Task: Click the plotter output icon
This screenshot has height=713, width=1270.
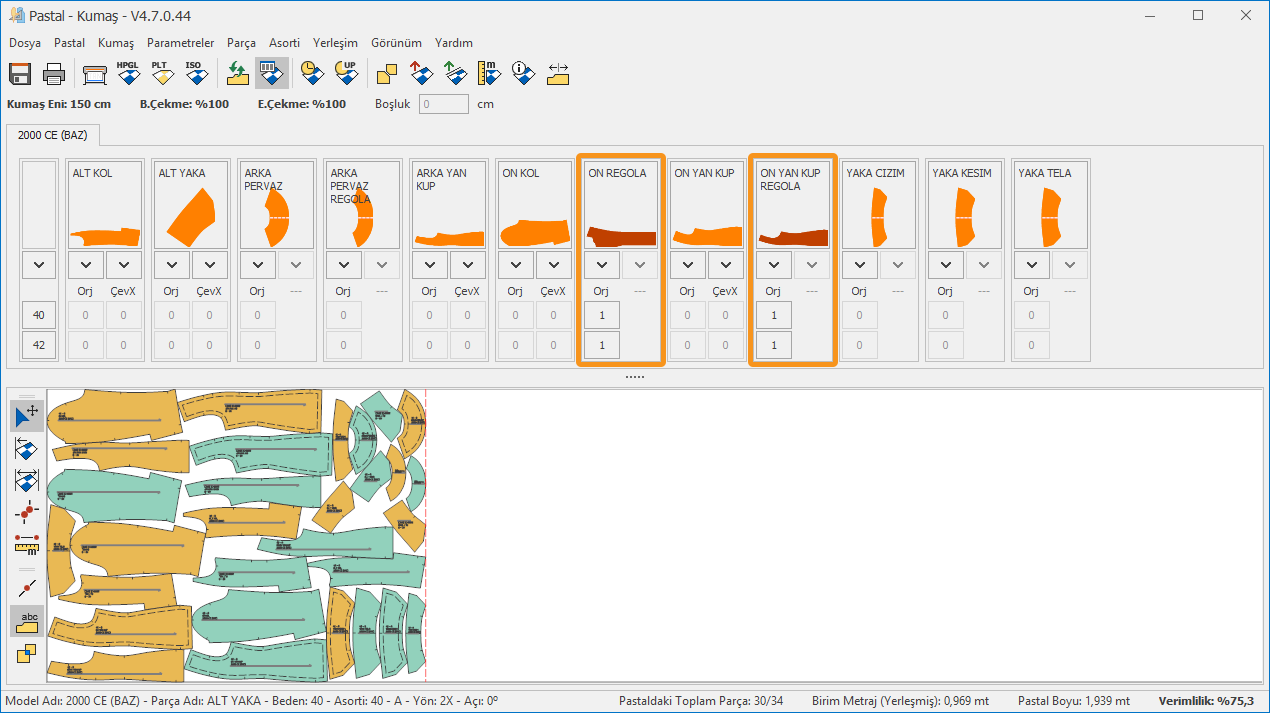Action: point(95,74)
